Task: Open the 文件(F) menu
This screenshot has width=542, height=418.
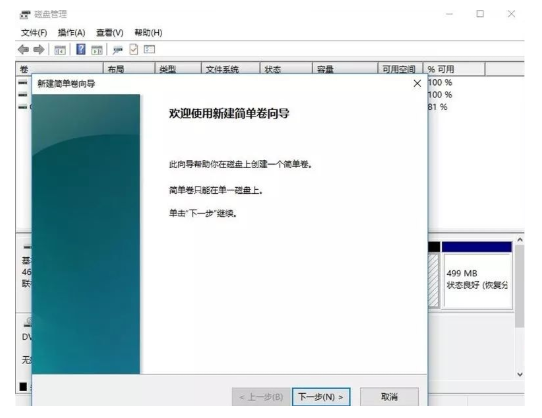Action: pos(34,32)
